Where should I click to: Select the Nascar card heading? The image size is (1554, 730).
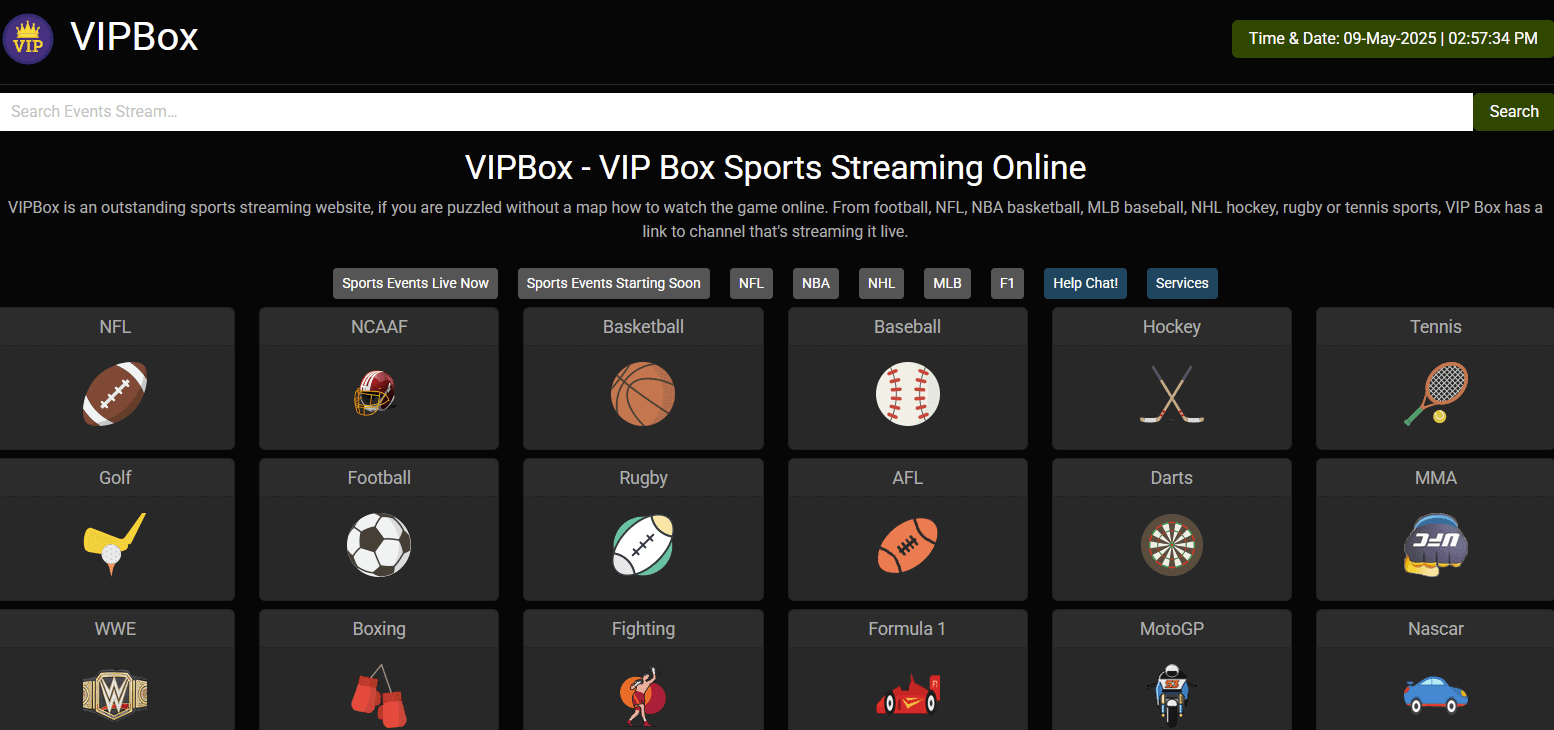click(1436, 629)
